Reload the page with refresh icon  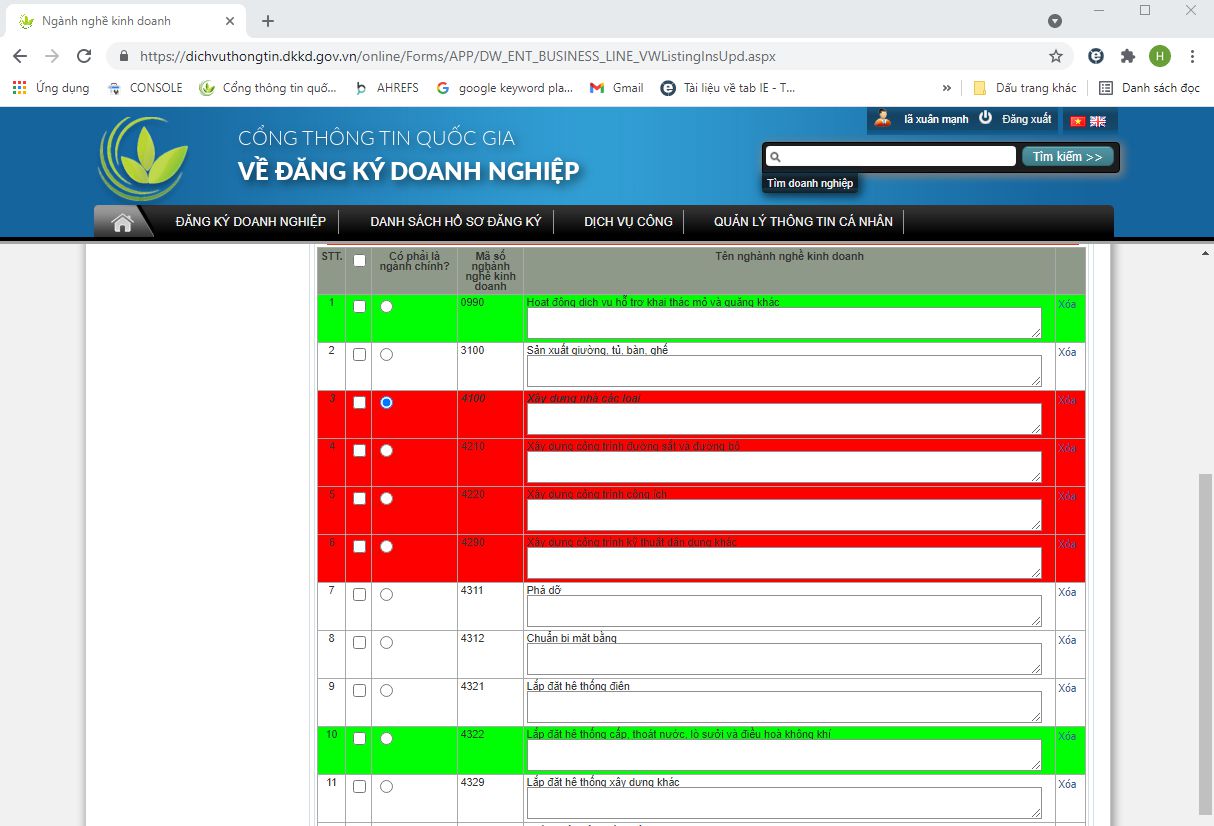coord(84,56)
